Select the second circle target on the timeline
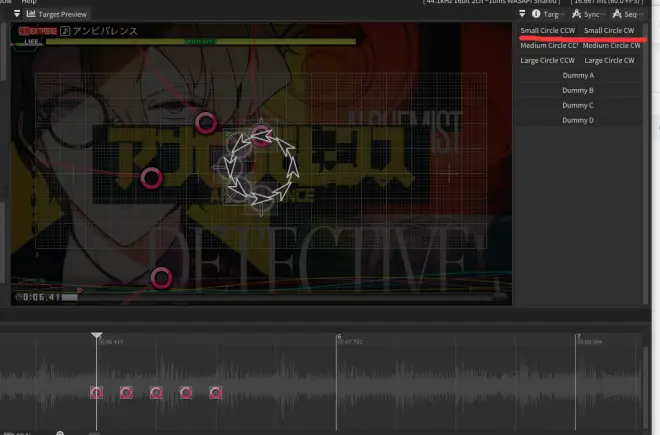660x435 pixels. pos(126,393)
